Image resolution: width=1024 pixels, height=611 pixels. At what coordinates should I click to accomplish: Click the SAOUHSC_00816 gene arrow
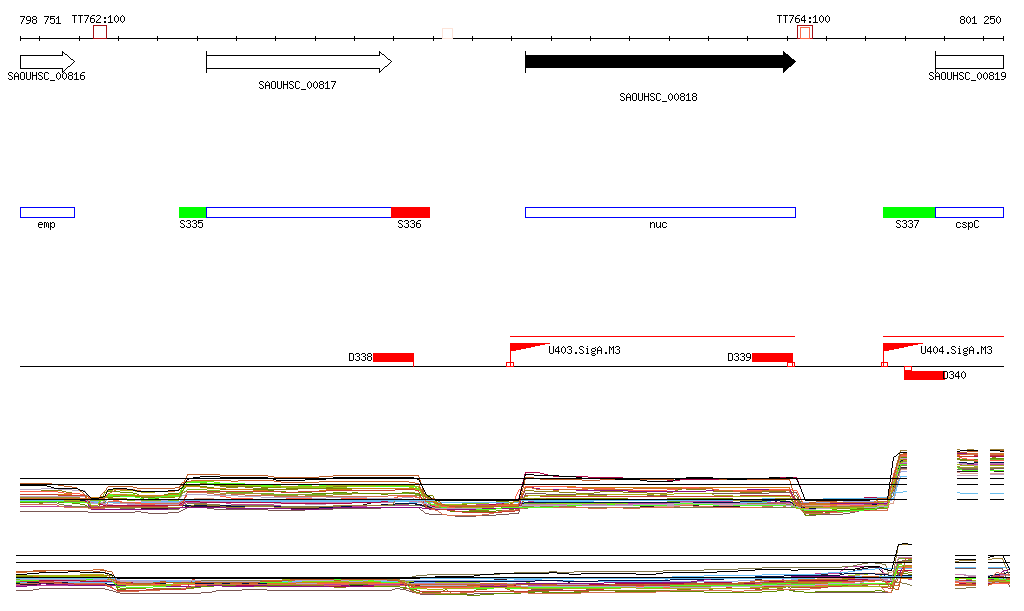pyautogui.click(x=47, y=62)
